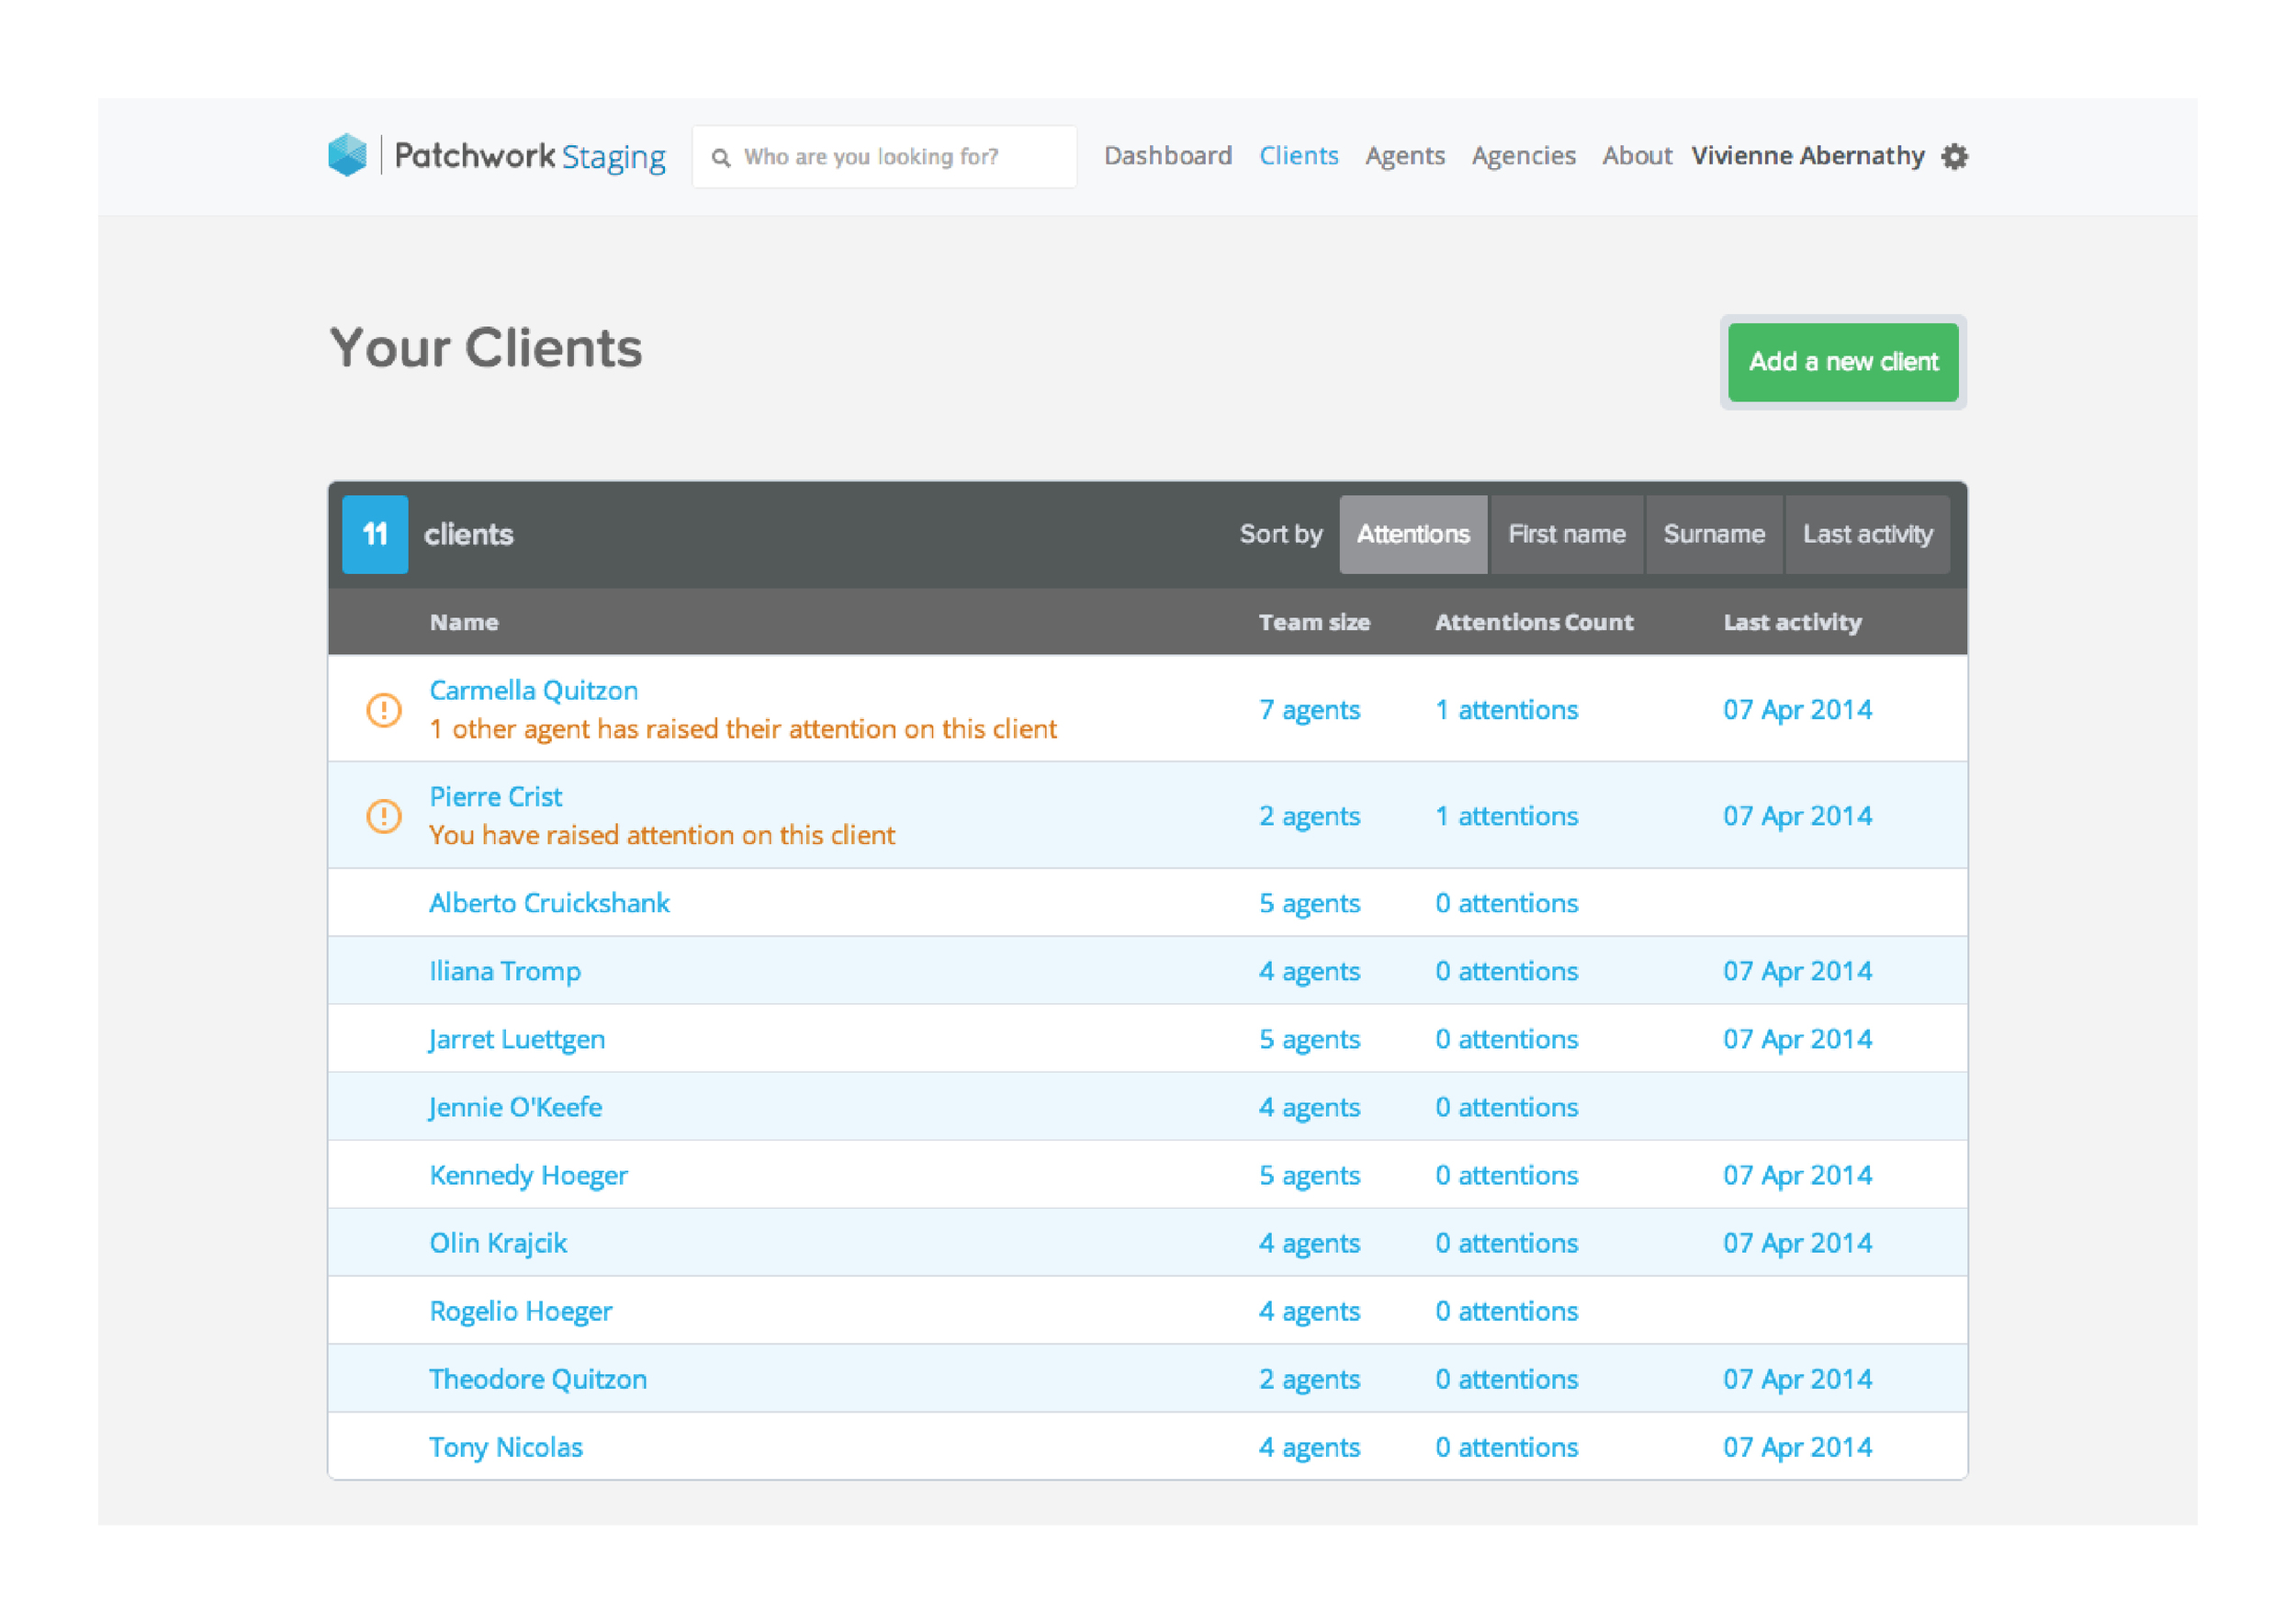Click the Last activity column header
2296x1623 pixels.
click(x=1792, y=622)
